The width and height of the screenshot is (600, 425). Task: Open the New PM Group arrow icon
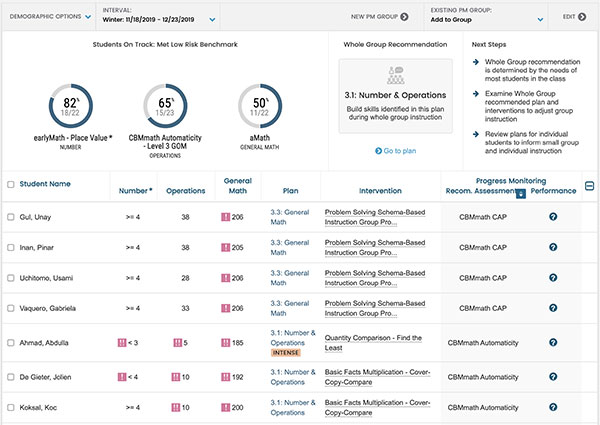pos(404,17)
